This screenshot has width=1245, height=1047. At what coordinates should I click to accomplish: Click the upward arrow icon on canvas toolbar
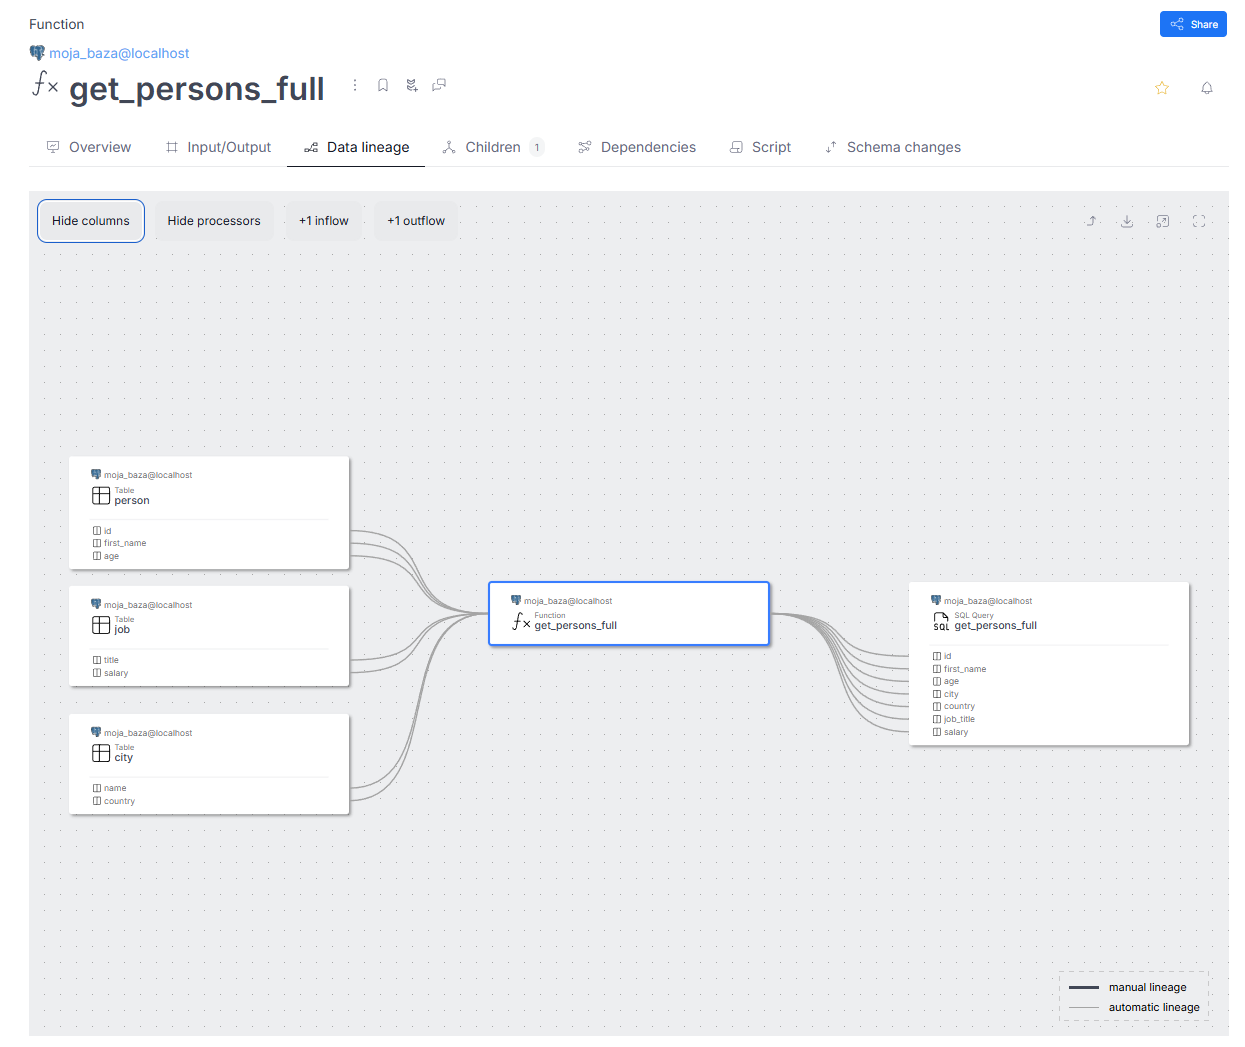point(1092,221)
